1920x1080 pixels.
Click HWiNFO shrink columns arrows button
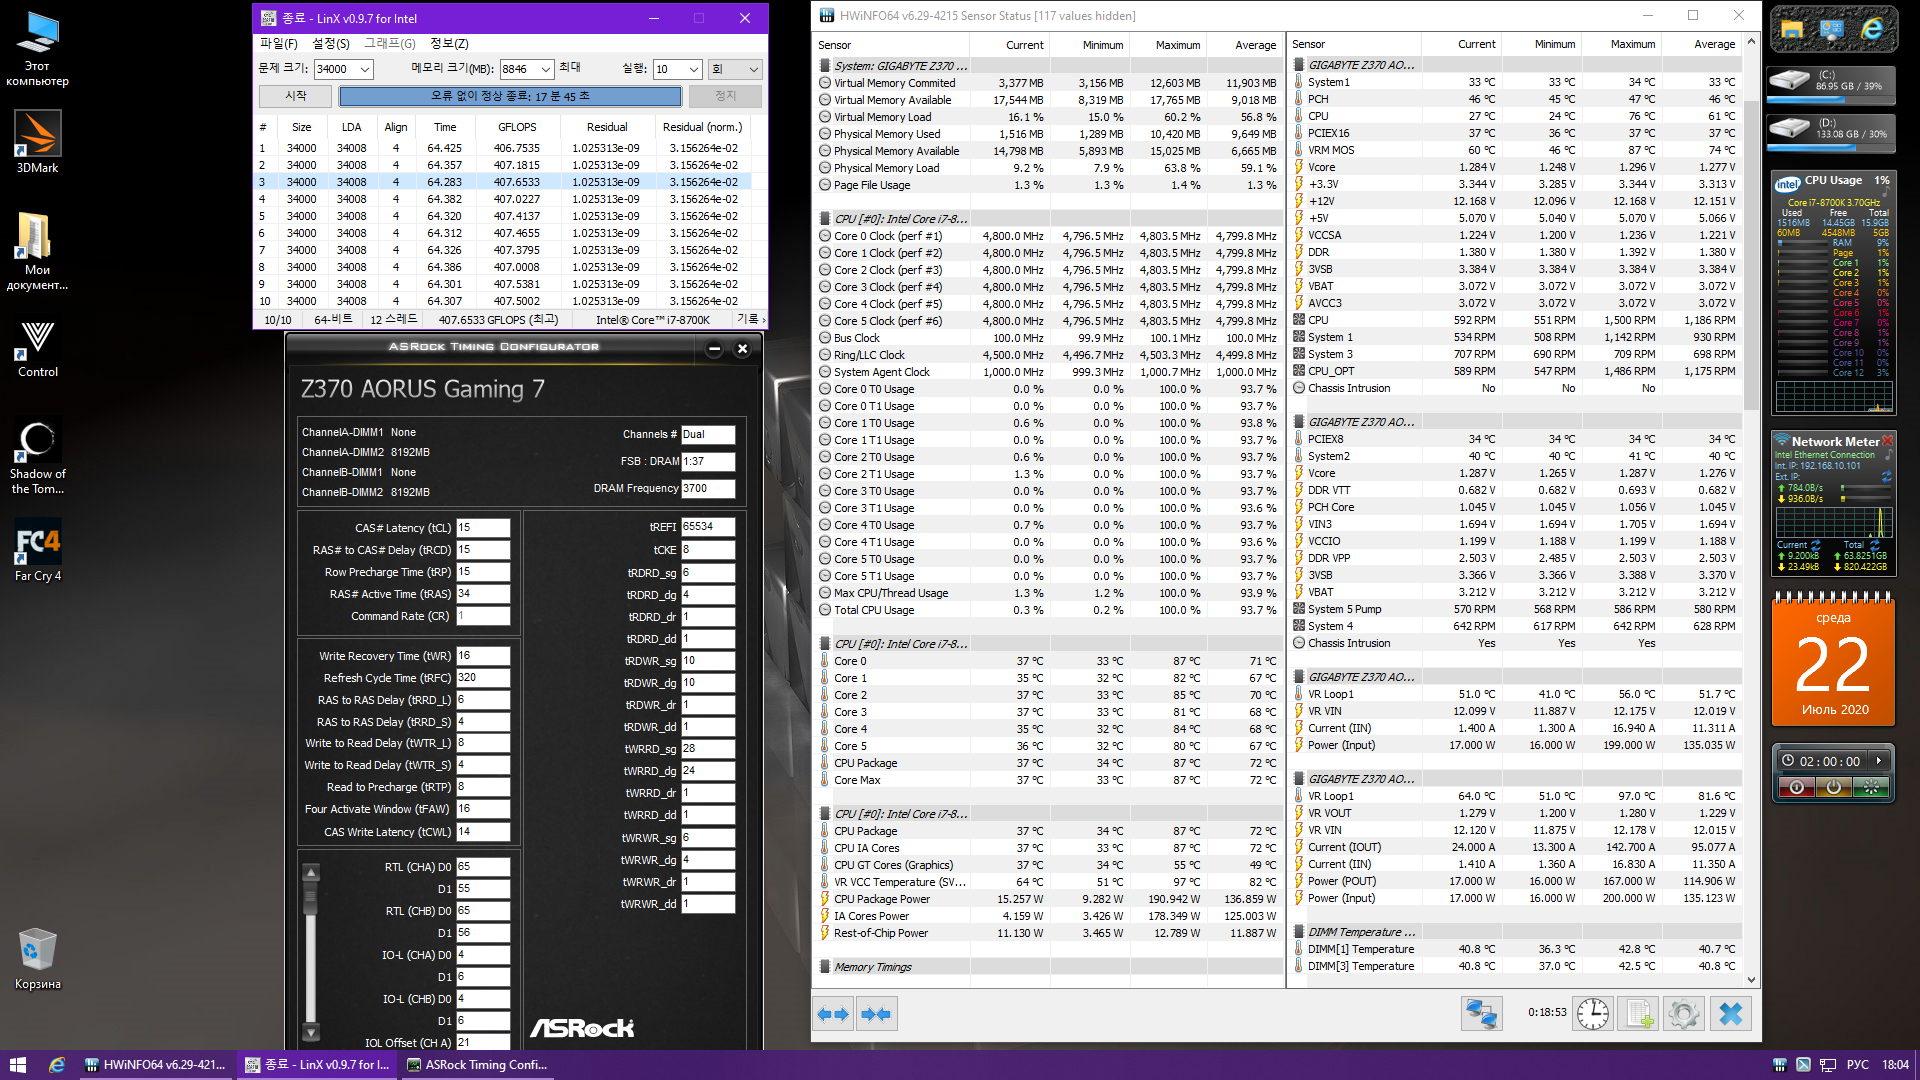coord(876,1014)
